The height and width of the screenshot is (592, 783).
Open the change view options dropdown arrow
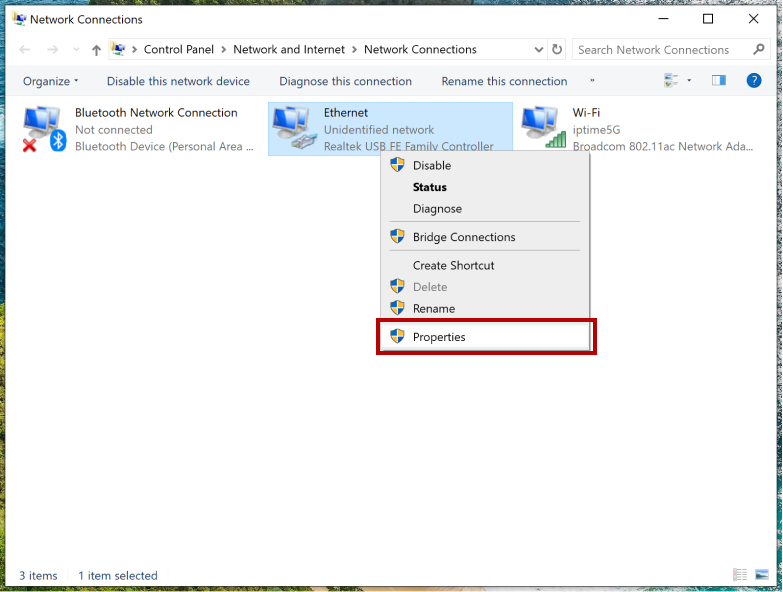(689, 81)
